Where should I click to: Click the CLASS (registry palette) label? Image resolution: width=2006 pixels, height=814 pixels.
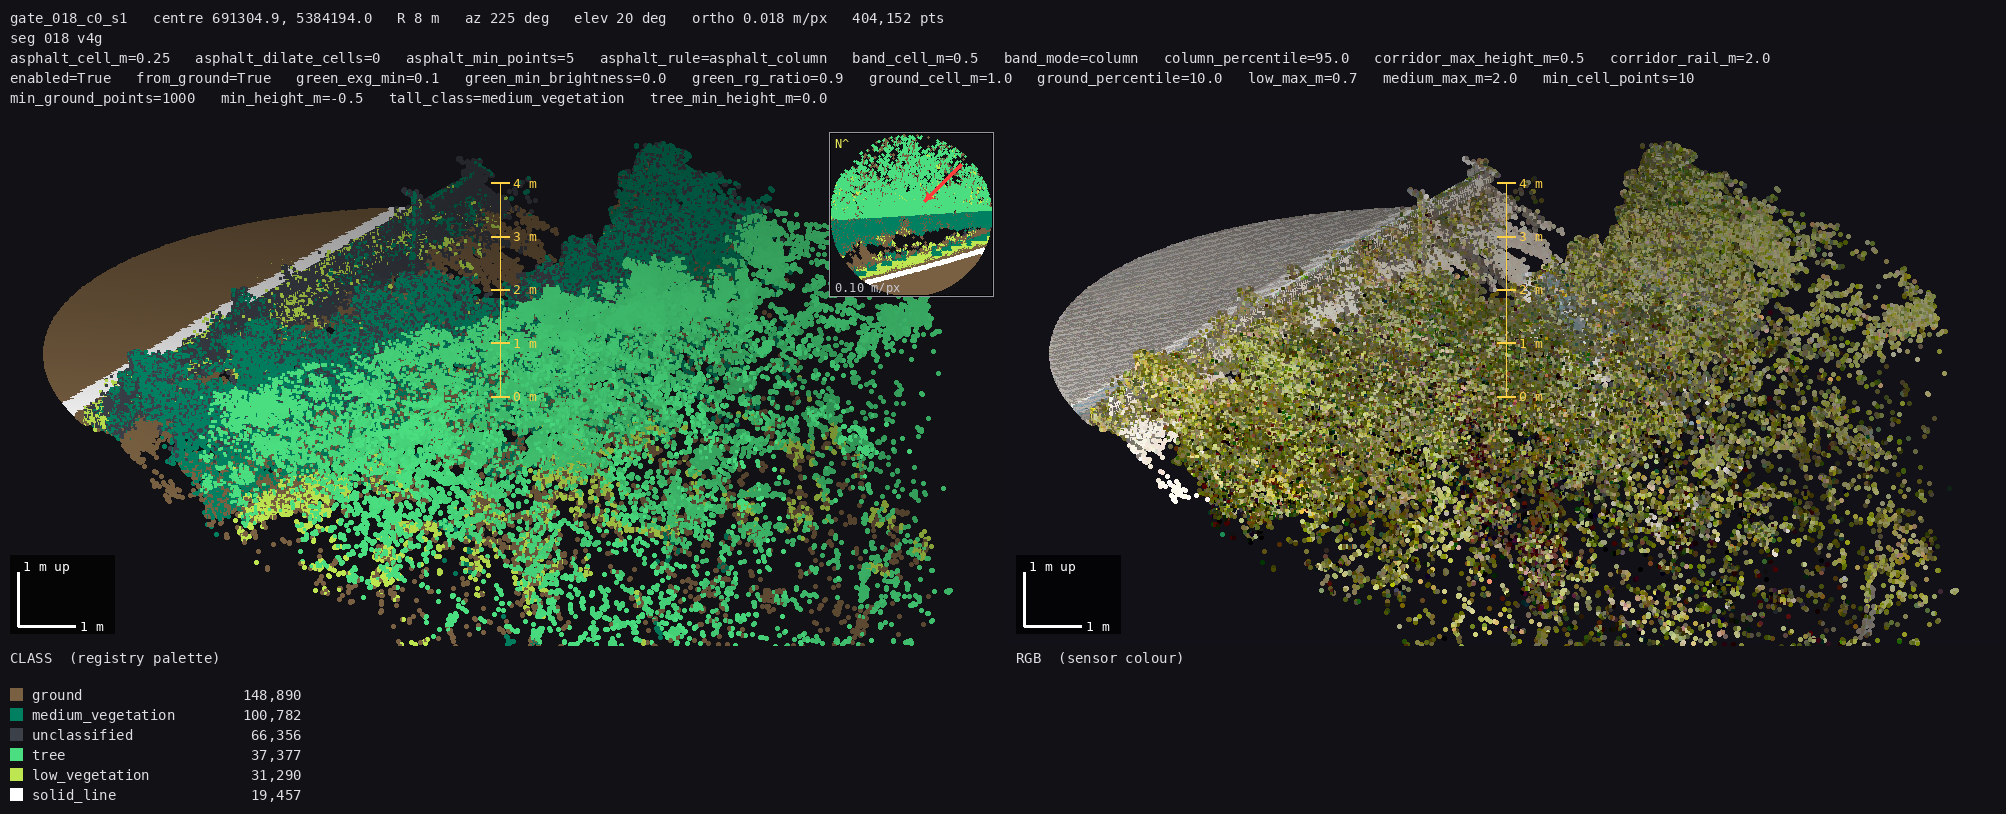click(x=114, y=658)
